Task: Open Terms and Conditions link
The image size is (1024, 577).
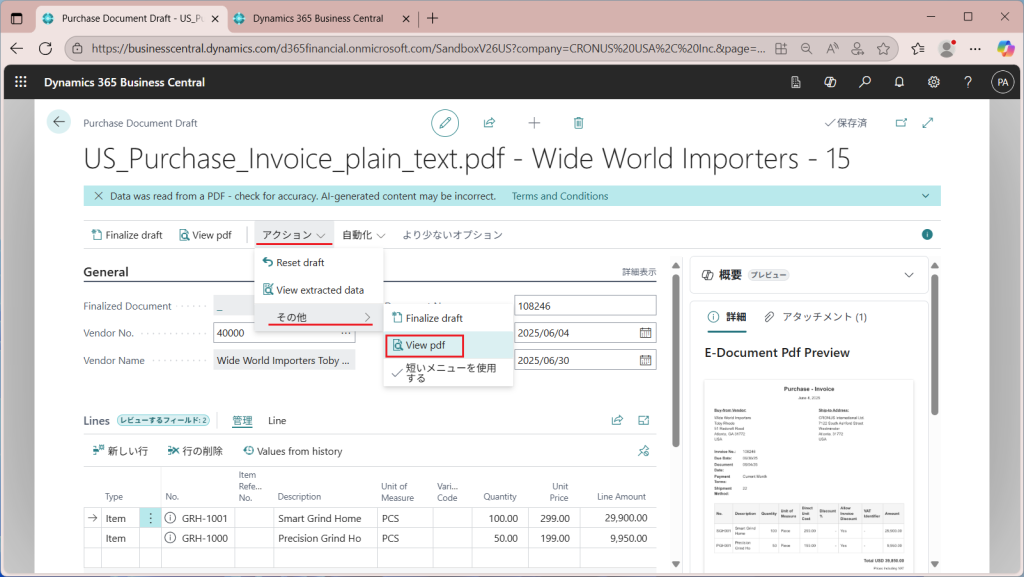Action: [x=560, y=196]
